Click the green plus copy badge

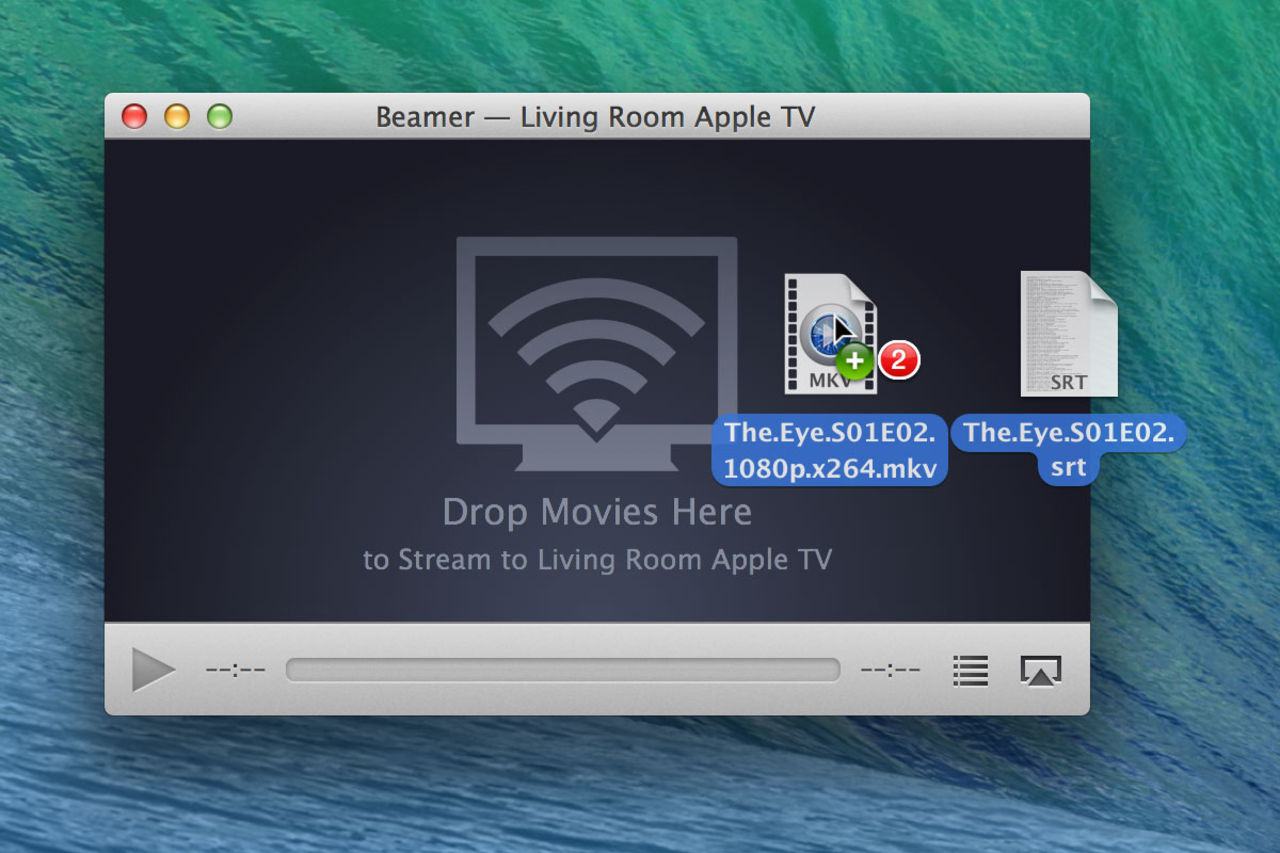coord(855,362)
